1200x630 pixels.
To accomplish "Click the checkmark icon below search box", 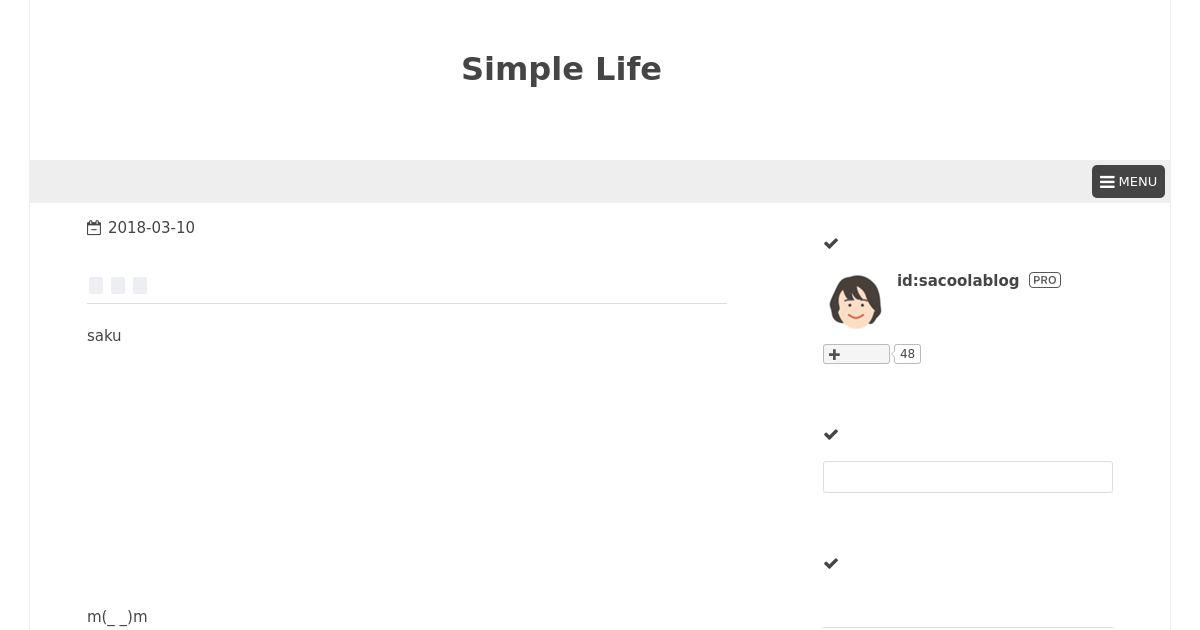I will coord(831,563).
